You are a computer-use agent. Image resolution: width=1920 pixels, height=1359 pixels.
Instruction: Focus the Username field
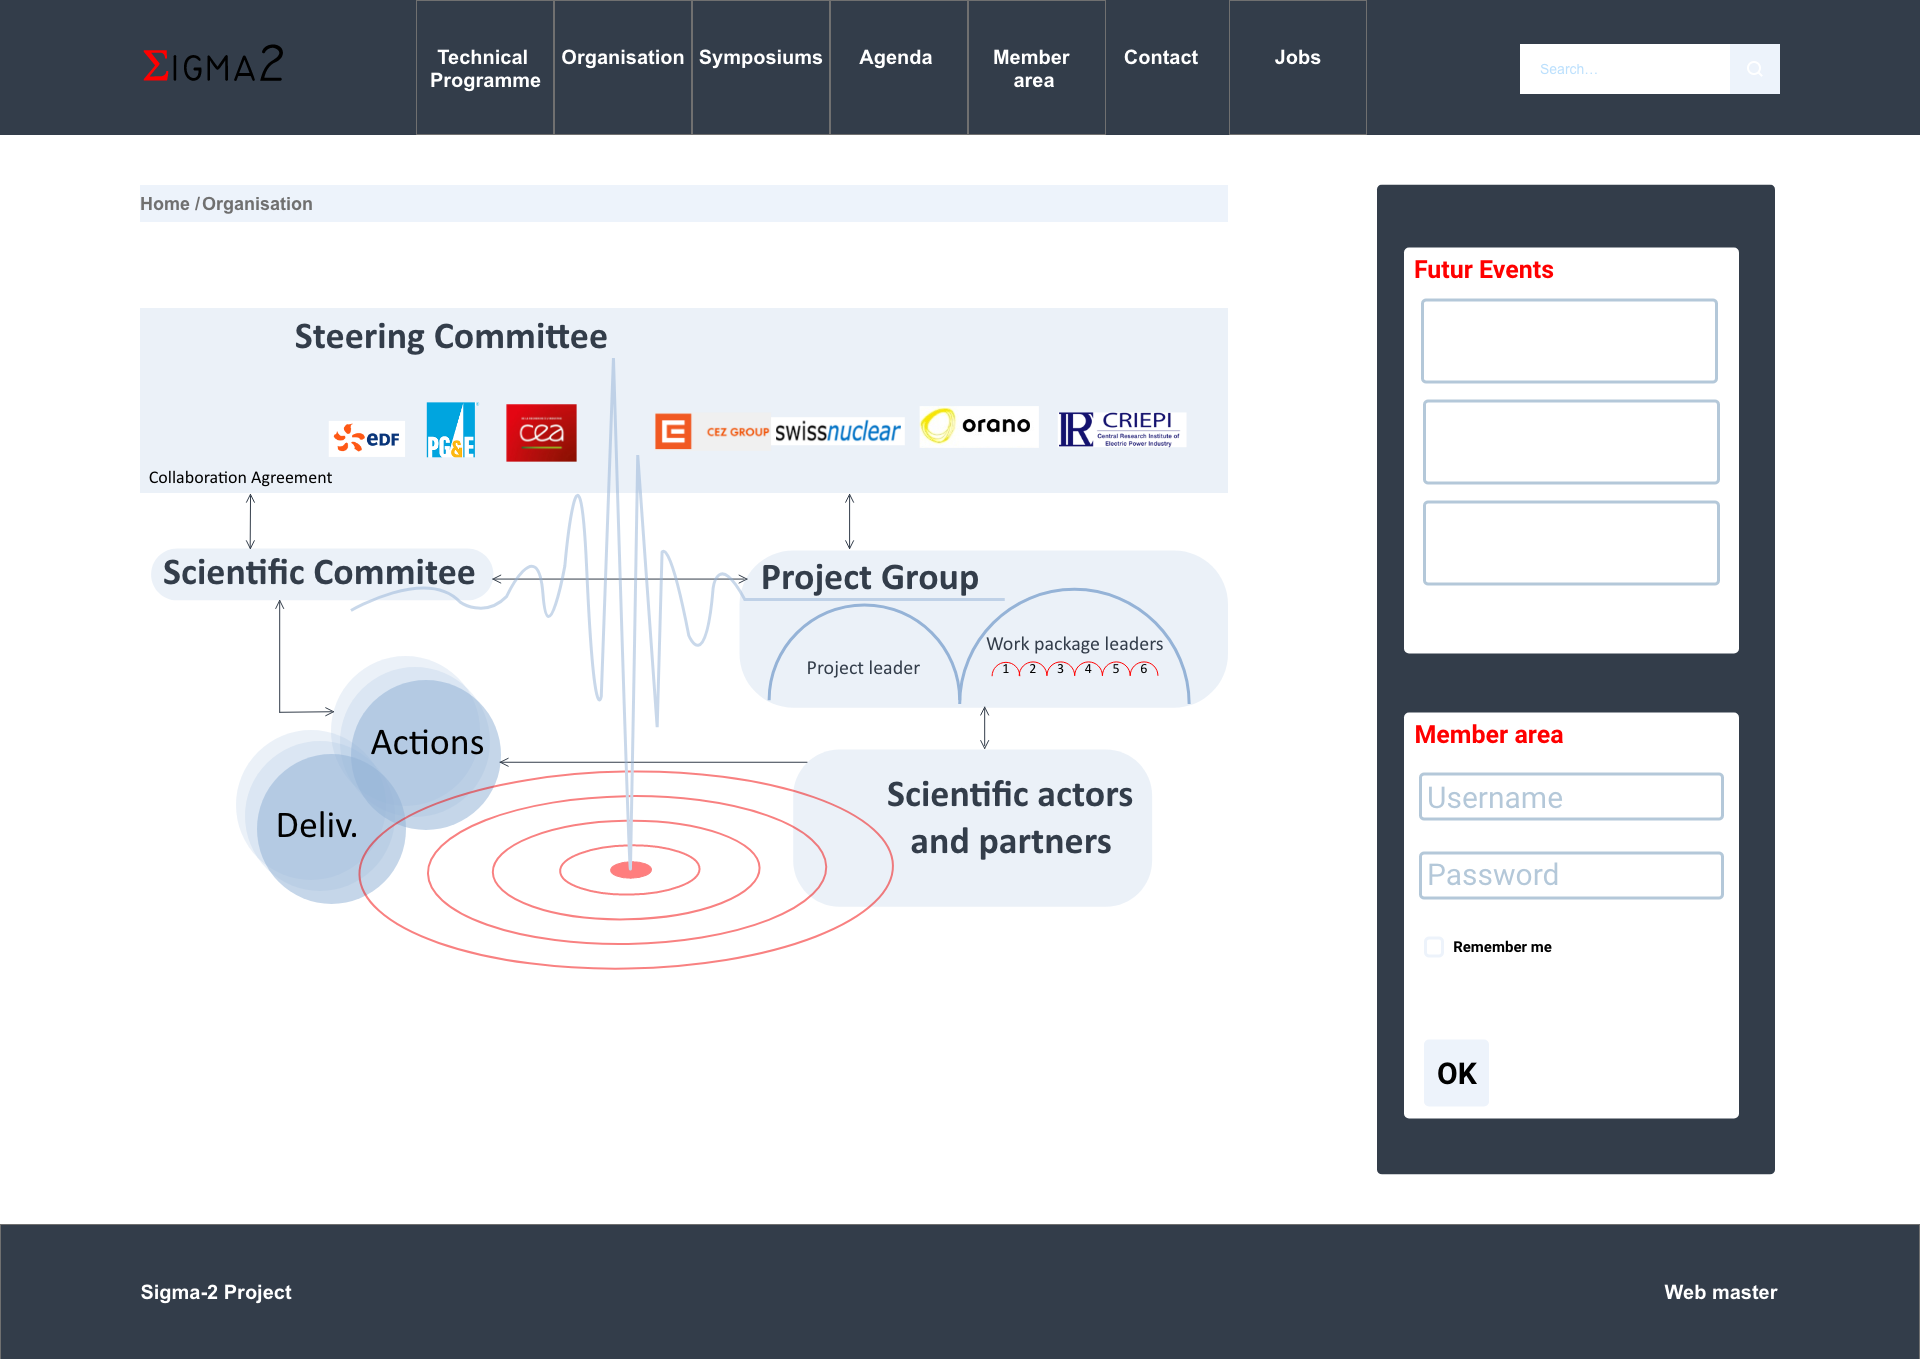[x=1570, y=797]
